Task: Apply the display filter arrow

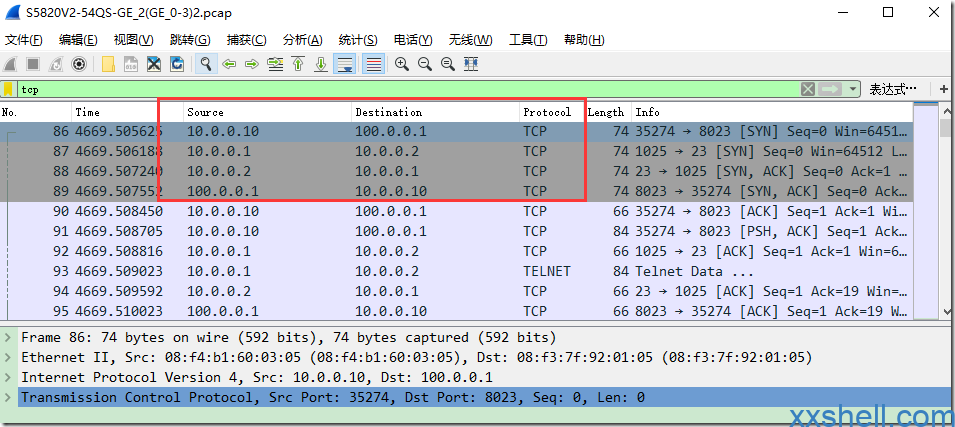Action: coord(829,90)
